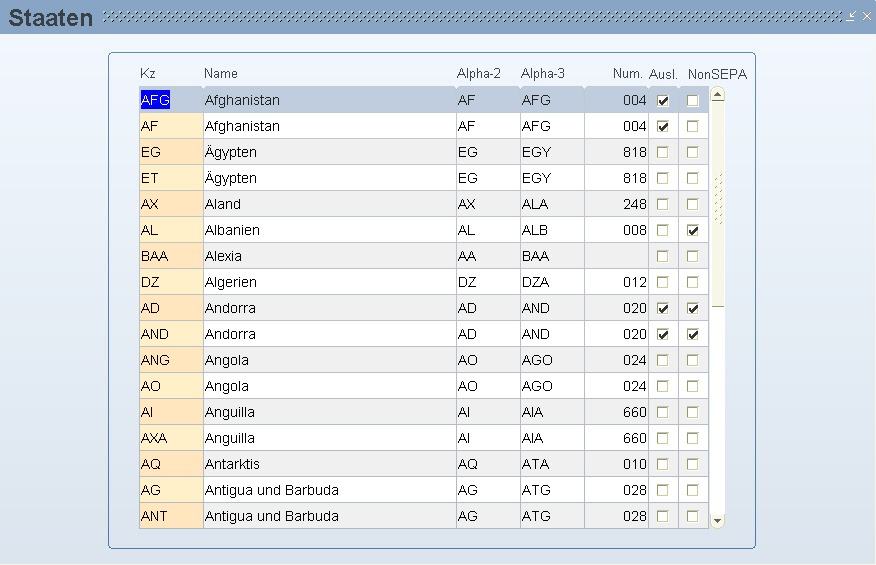Enable the Ausl. checkbox for Algerien
The height and width of the screenshot is (565, 876).
663,283
